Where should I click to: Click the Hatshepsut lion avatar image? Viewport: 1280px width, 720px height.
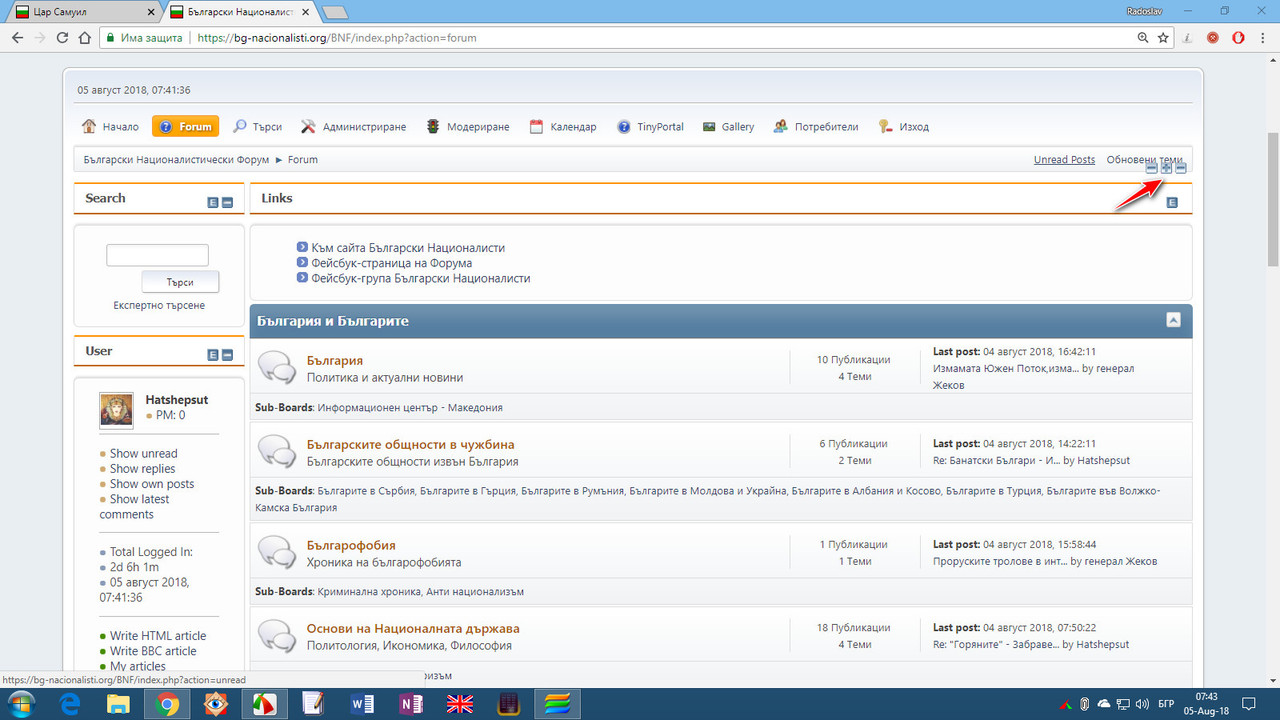[116, 410]
